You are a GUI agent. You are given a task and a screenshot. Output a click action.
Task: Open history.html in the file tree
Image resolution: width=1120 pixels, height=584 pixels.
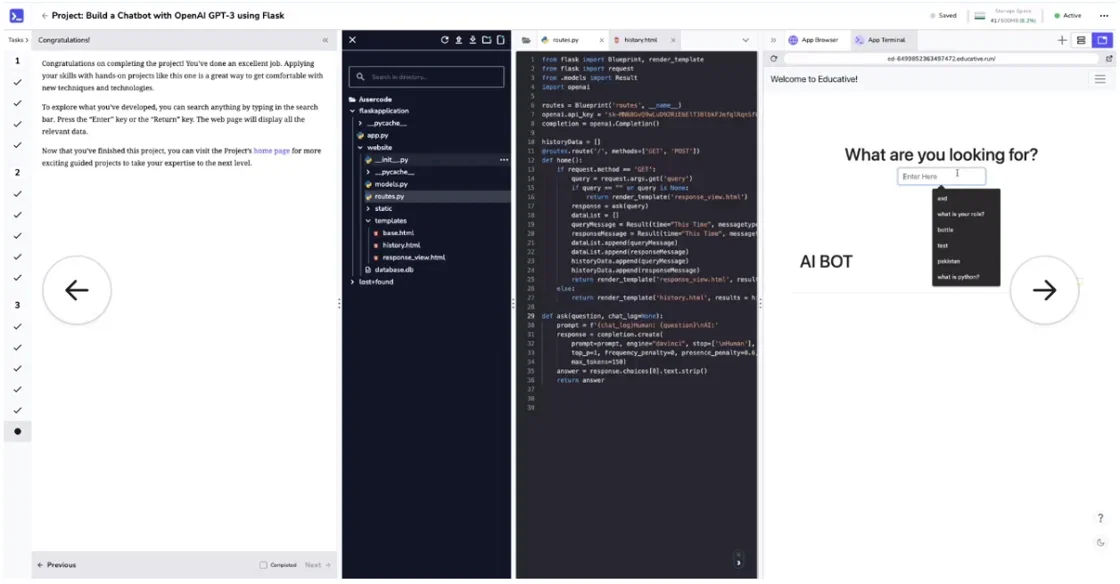[401, 245]
